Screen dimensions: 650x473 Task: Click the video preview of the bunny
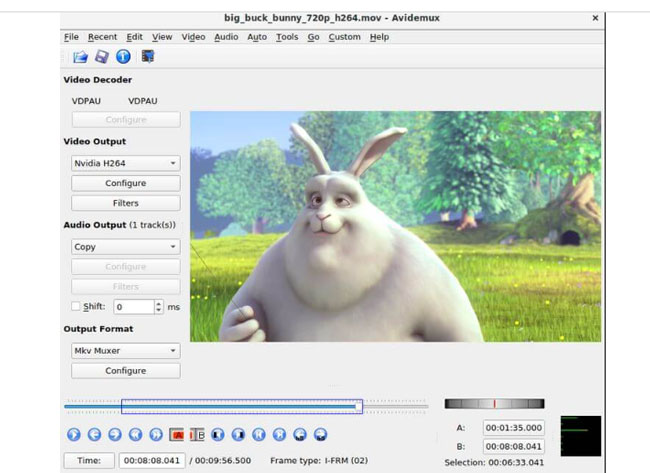(395, 226)
